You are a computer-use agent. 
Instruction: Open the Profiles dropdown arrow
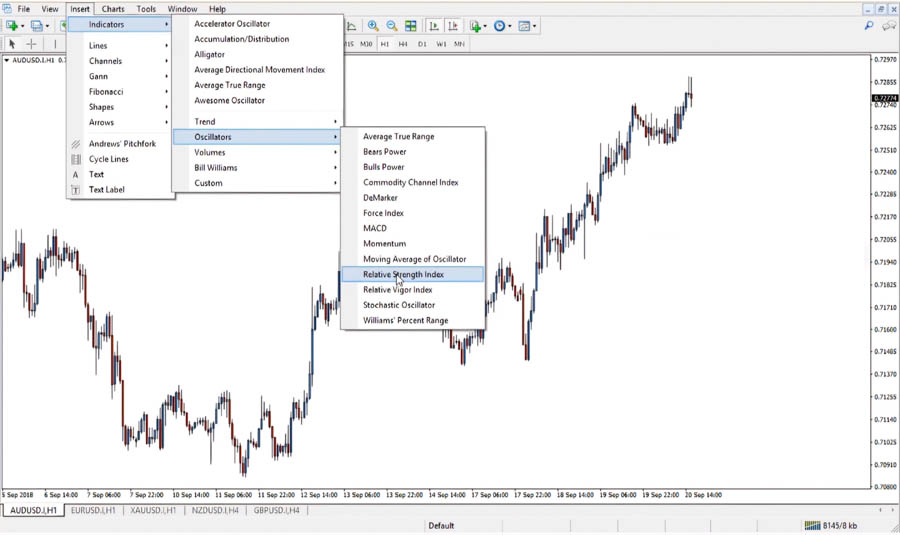(47, 26)
